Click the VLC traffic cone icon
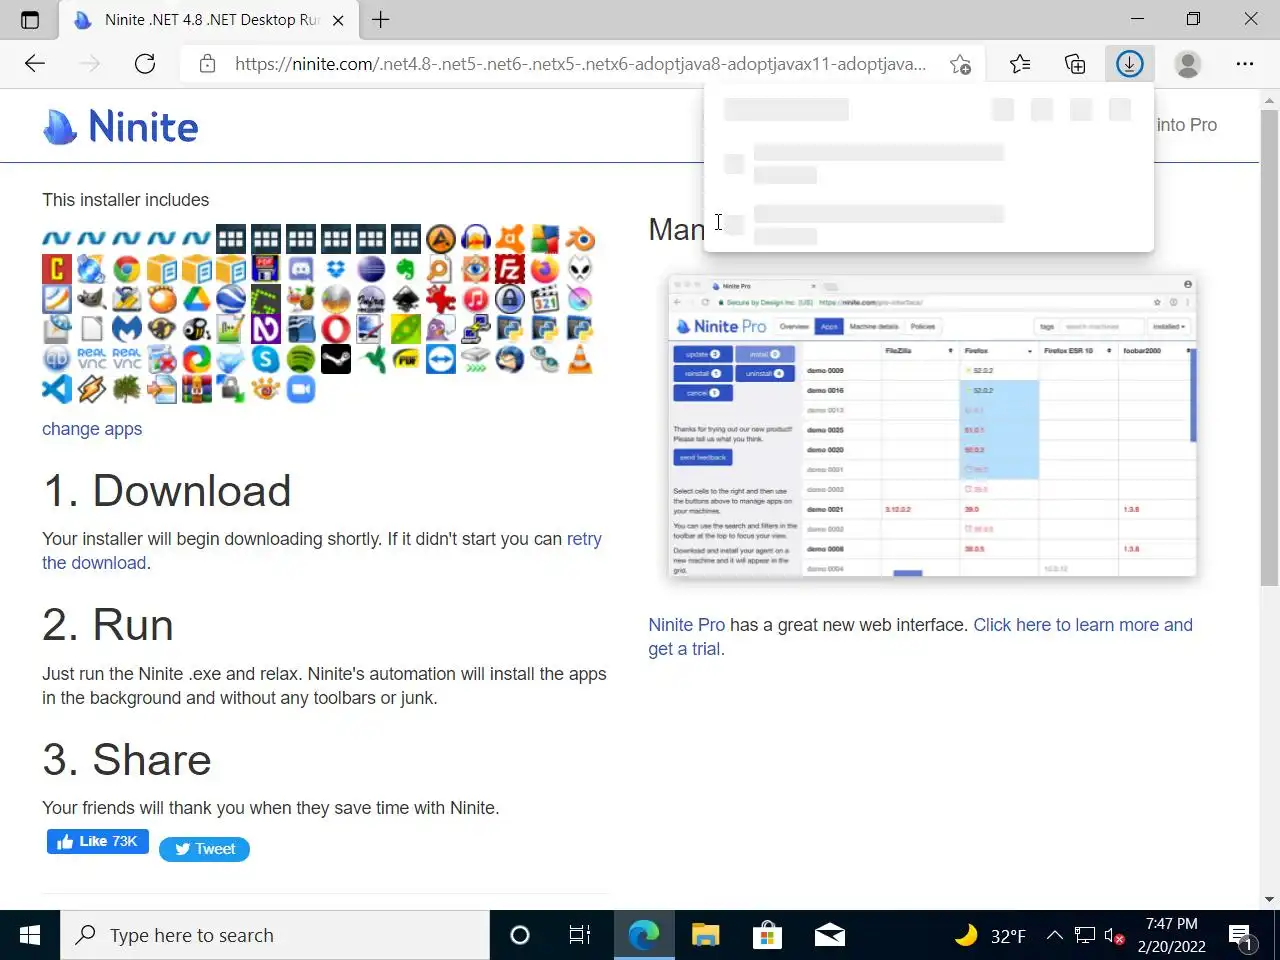Screen dimensions: 1280x960 [x=580, y=358]
